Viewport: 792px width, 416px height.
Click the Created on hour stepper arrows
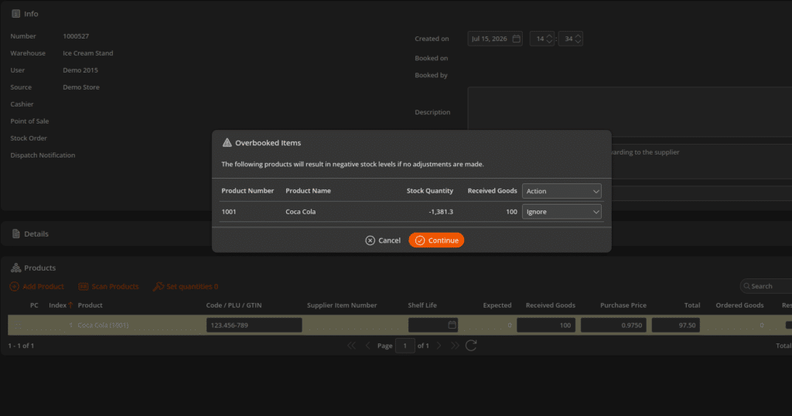tap(549, 39)
